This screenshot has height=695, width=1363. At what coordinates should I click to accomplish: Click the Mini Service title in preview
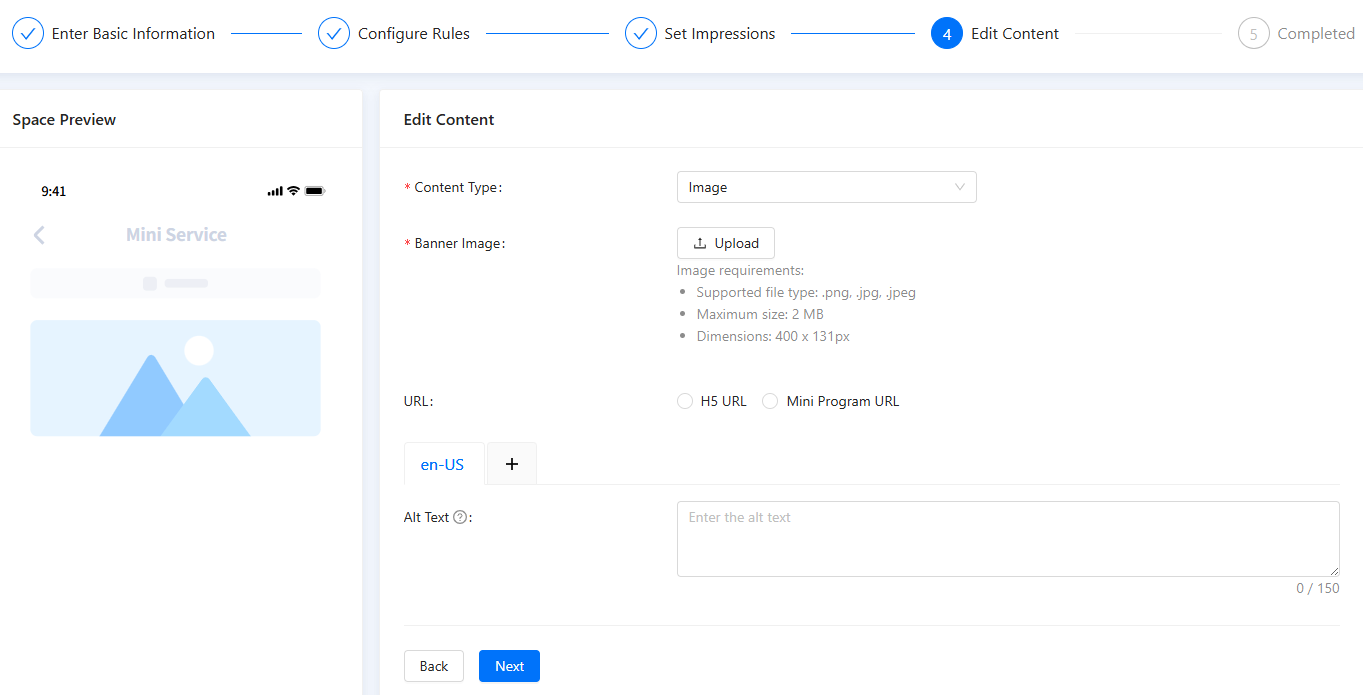pos(176,235)
